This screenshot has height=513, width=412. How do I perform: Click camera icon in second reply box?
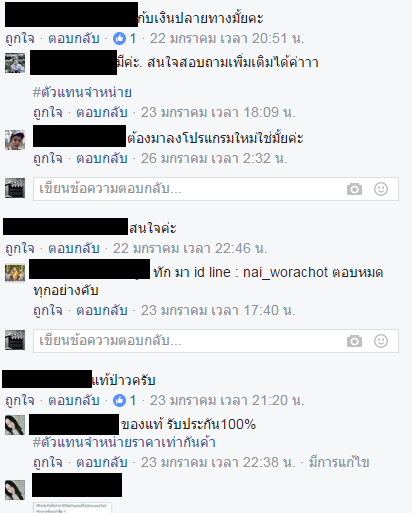coord(354,341)
